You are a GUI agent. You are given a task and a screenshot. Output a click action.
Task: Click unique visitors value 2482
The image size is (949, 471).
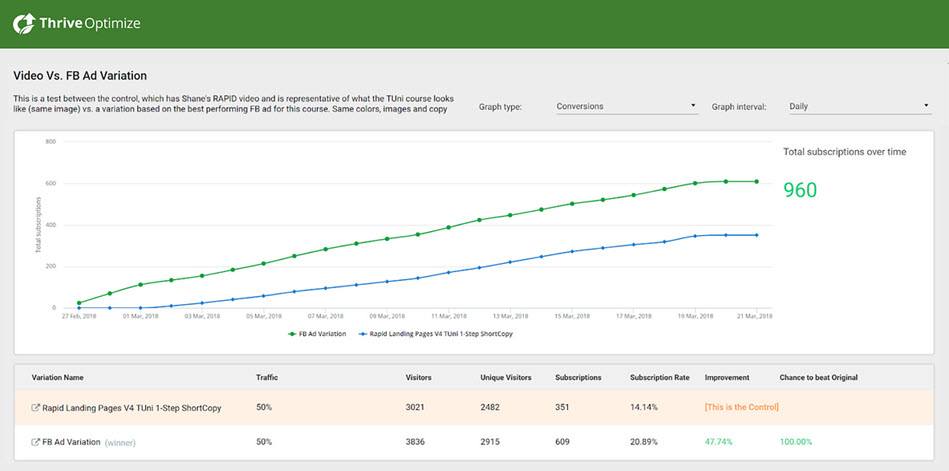[490, 407]
